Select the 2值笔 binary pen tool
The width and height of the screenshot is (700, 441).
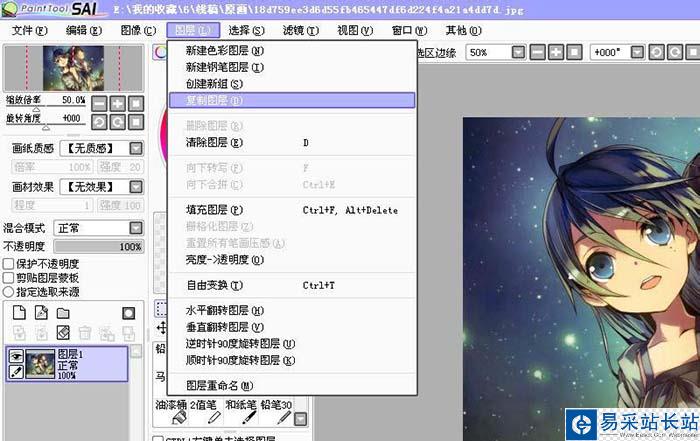pos(206,412)
